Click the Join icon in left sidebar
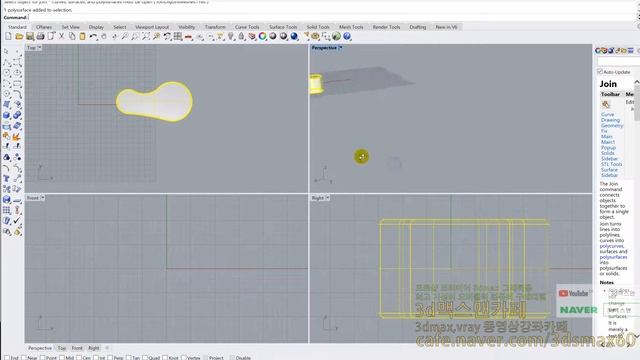The image size is (640, 360). pos(6,137)
